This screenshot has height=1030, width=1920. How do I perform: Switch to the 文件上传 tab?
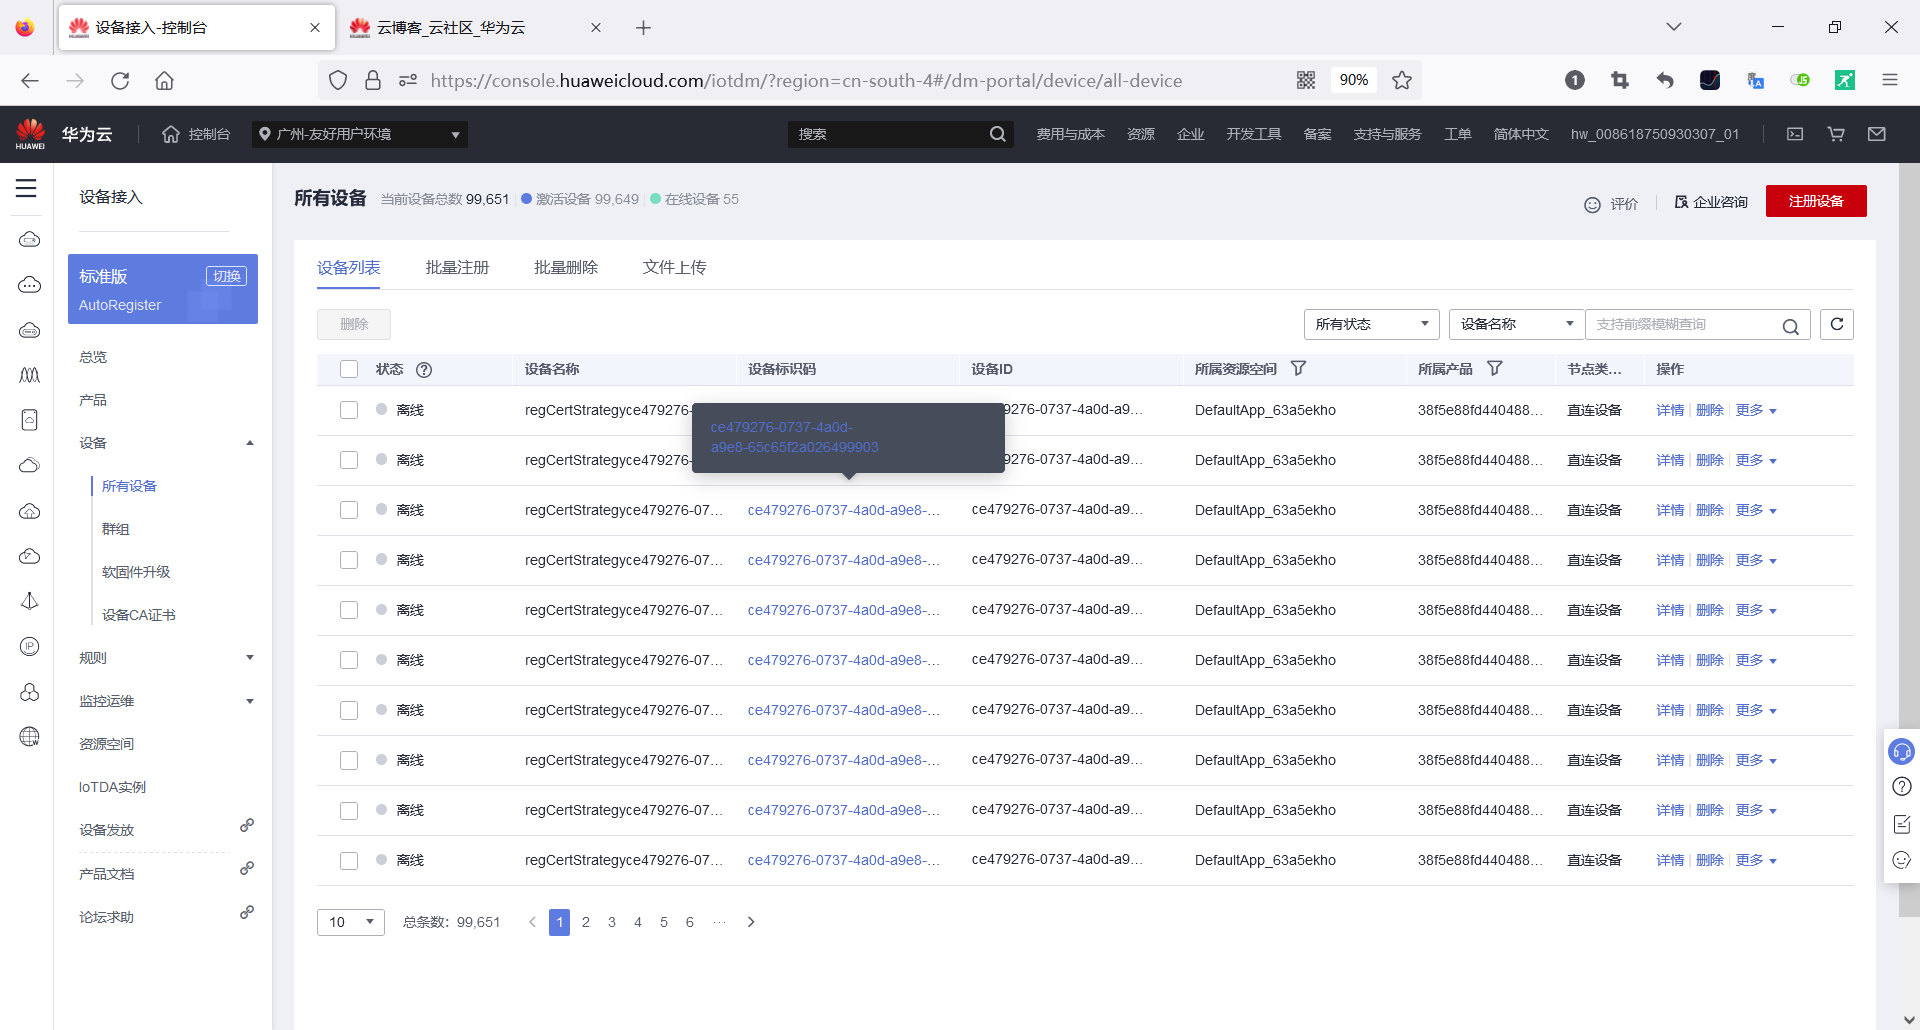(674, 267)
